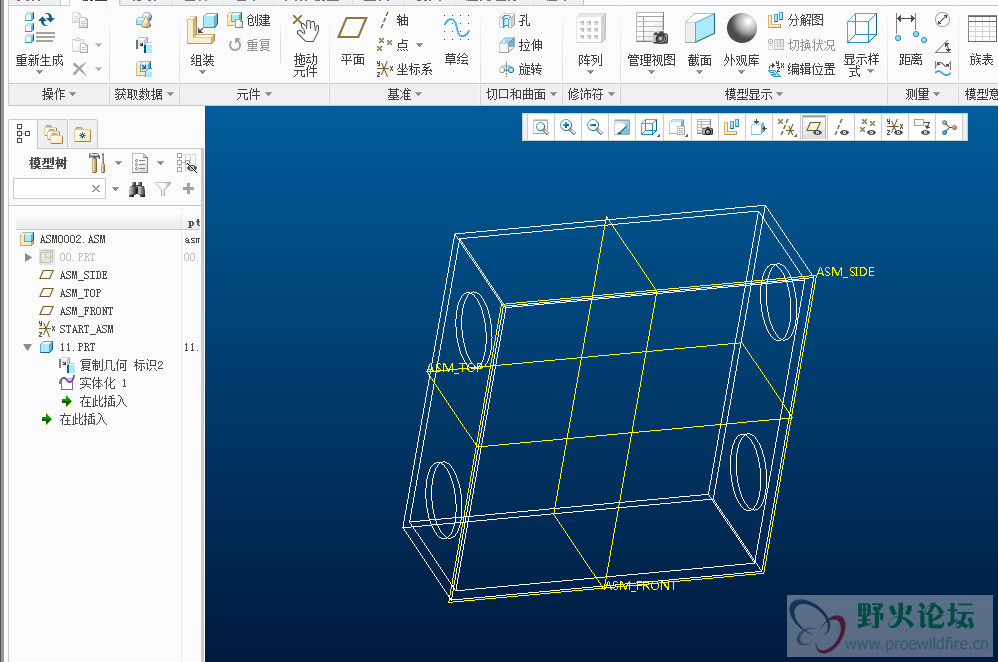Click 编辑位置 edit position

(x=801, y=69)
